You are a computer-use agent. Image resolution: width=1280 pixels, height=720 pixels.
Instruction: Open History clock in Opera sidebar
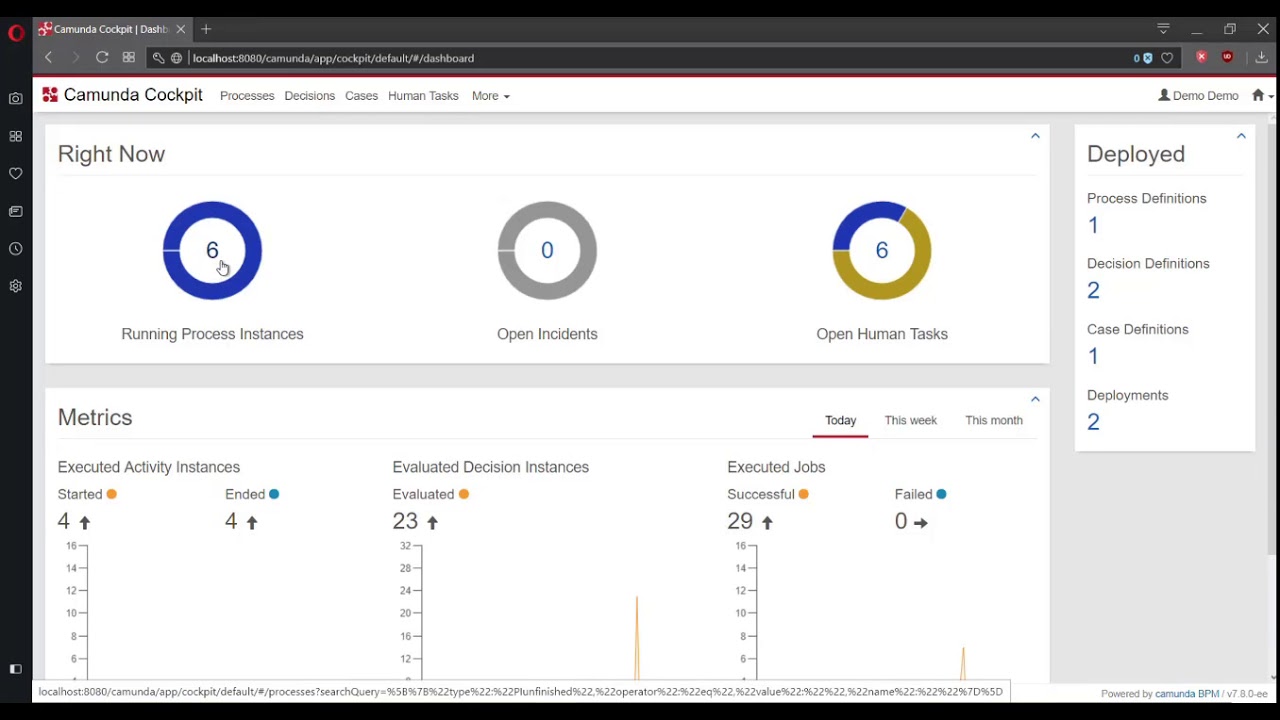click(16, 249)
